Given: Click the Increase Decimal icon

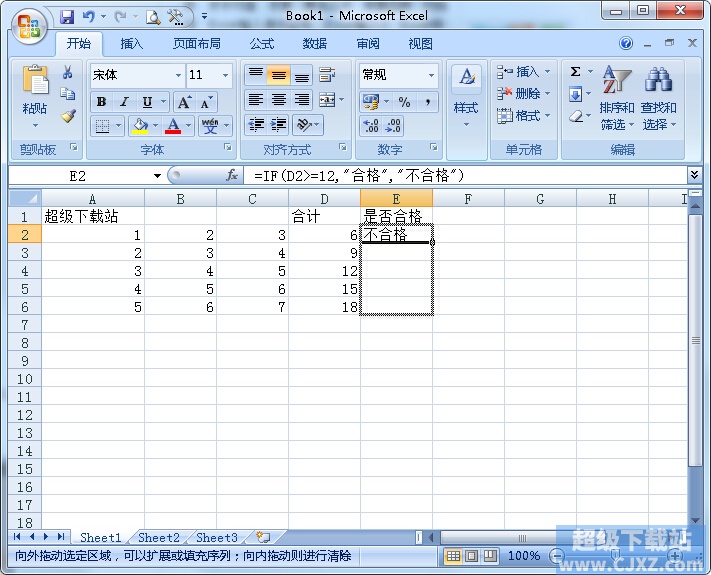Looking at the screenshot, I should click(371, 126).
